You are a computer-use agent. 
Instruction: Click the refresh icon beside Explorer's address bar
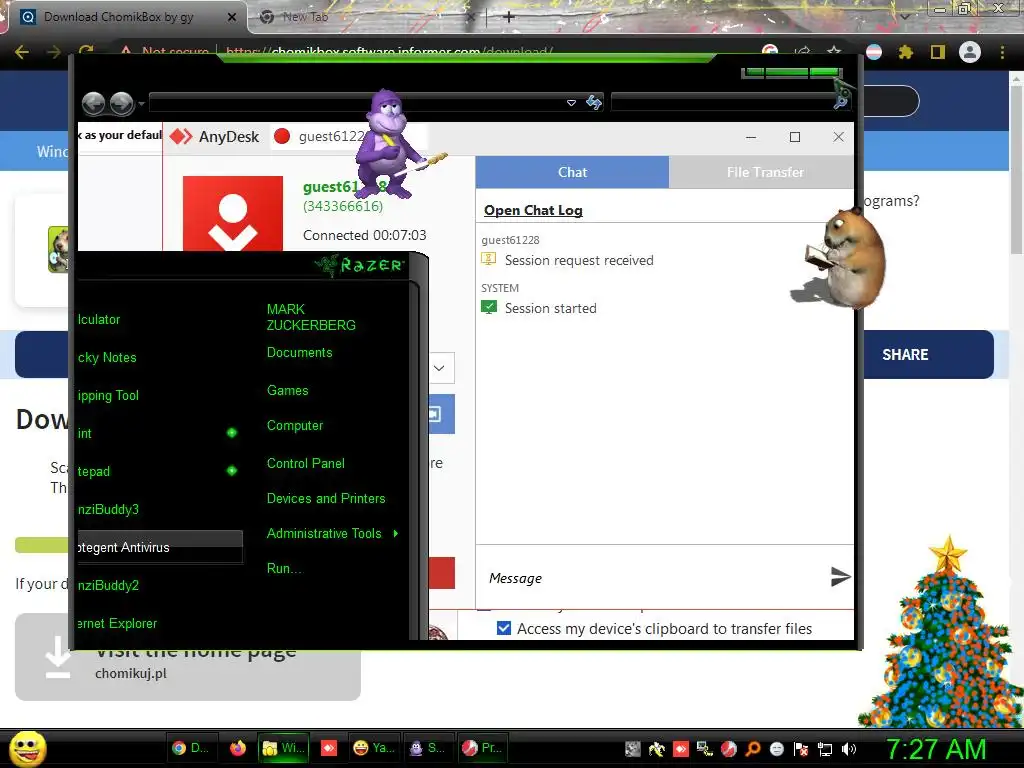(x=594, y=103)
